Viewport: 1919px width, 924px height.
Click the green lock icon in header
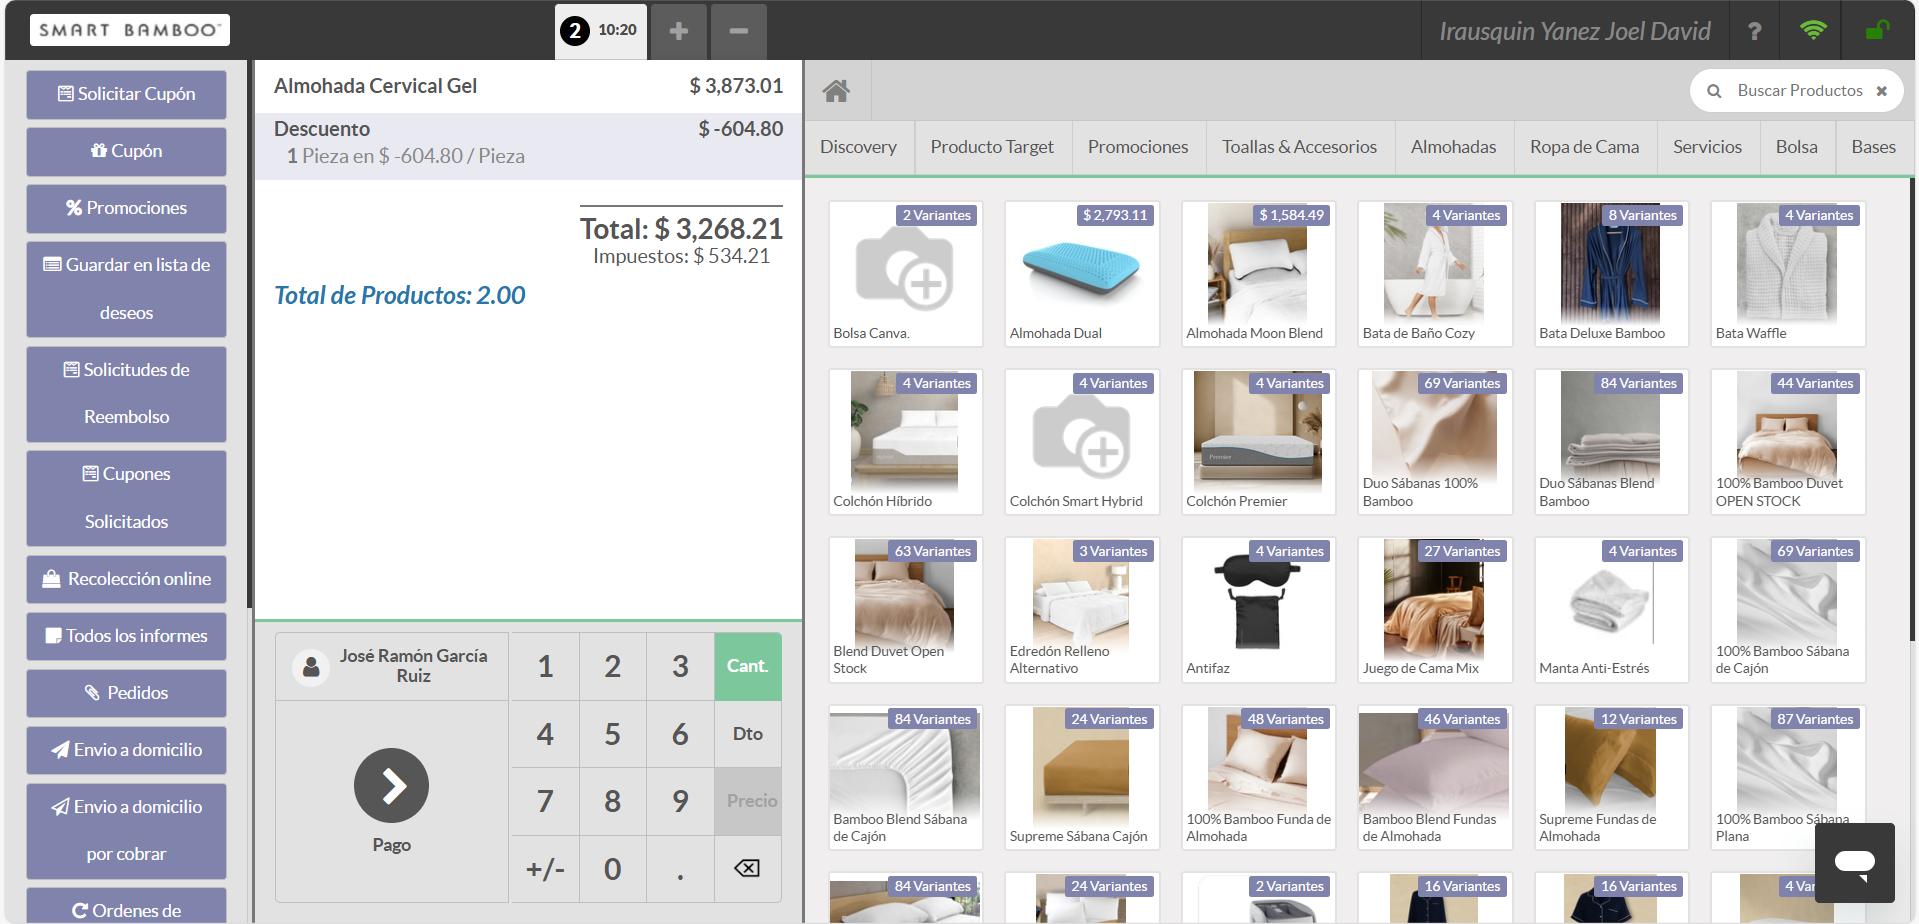(1877, 30)
